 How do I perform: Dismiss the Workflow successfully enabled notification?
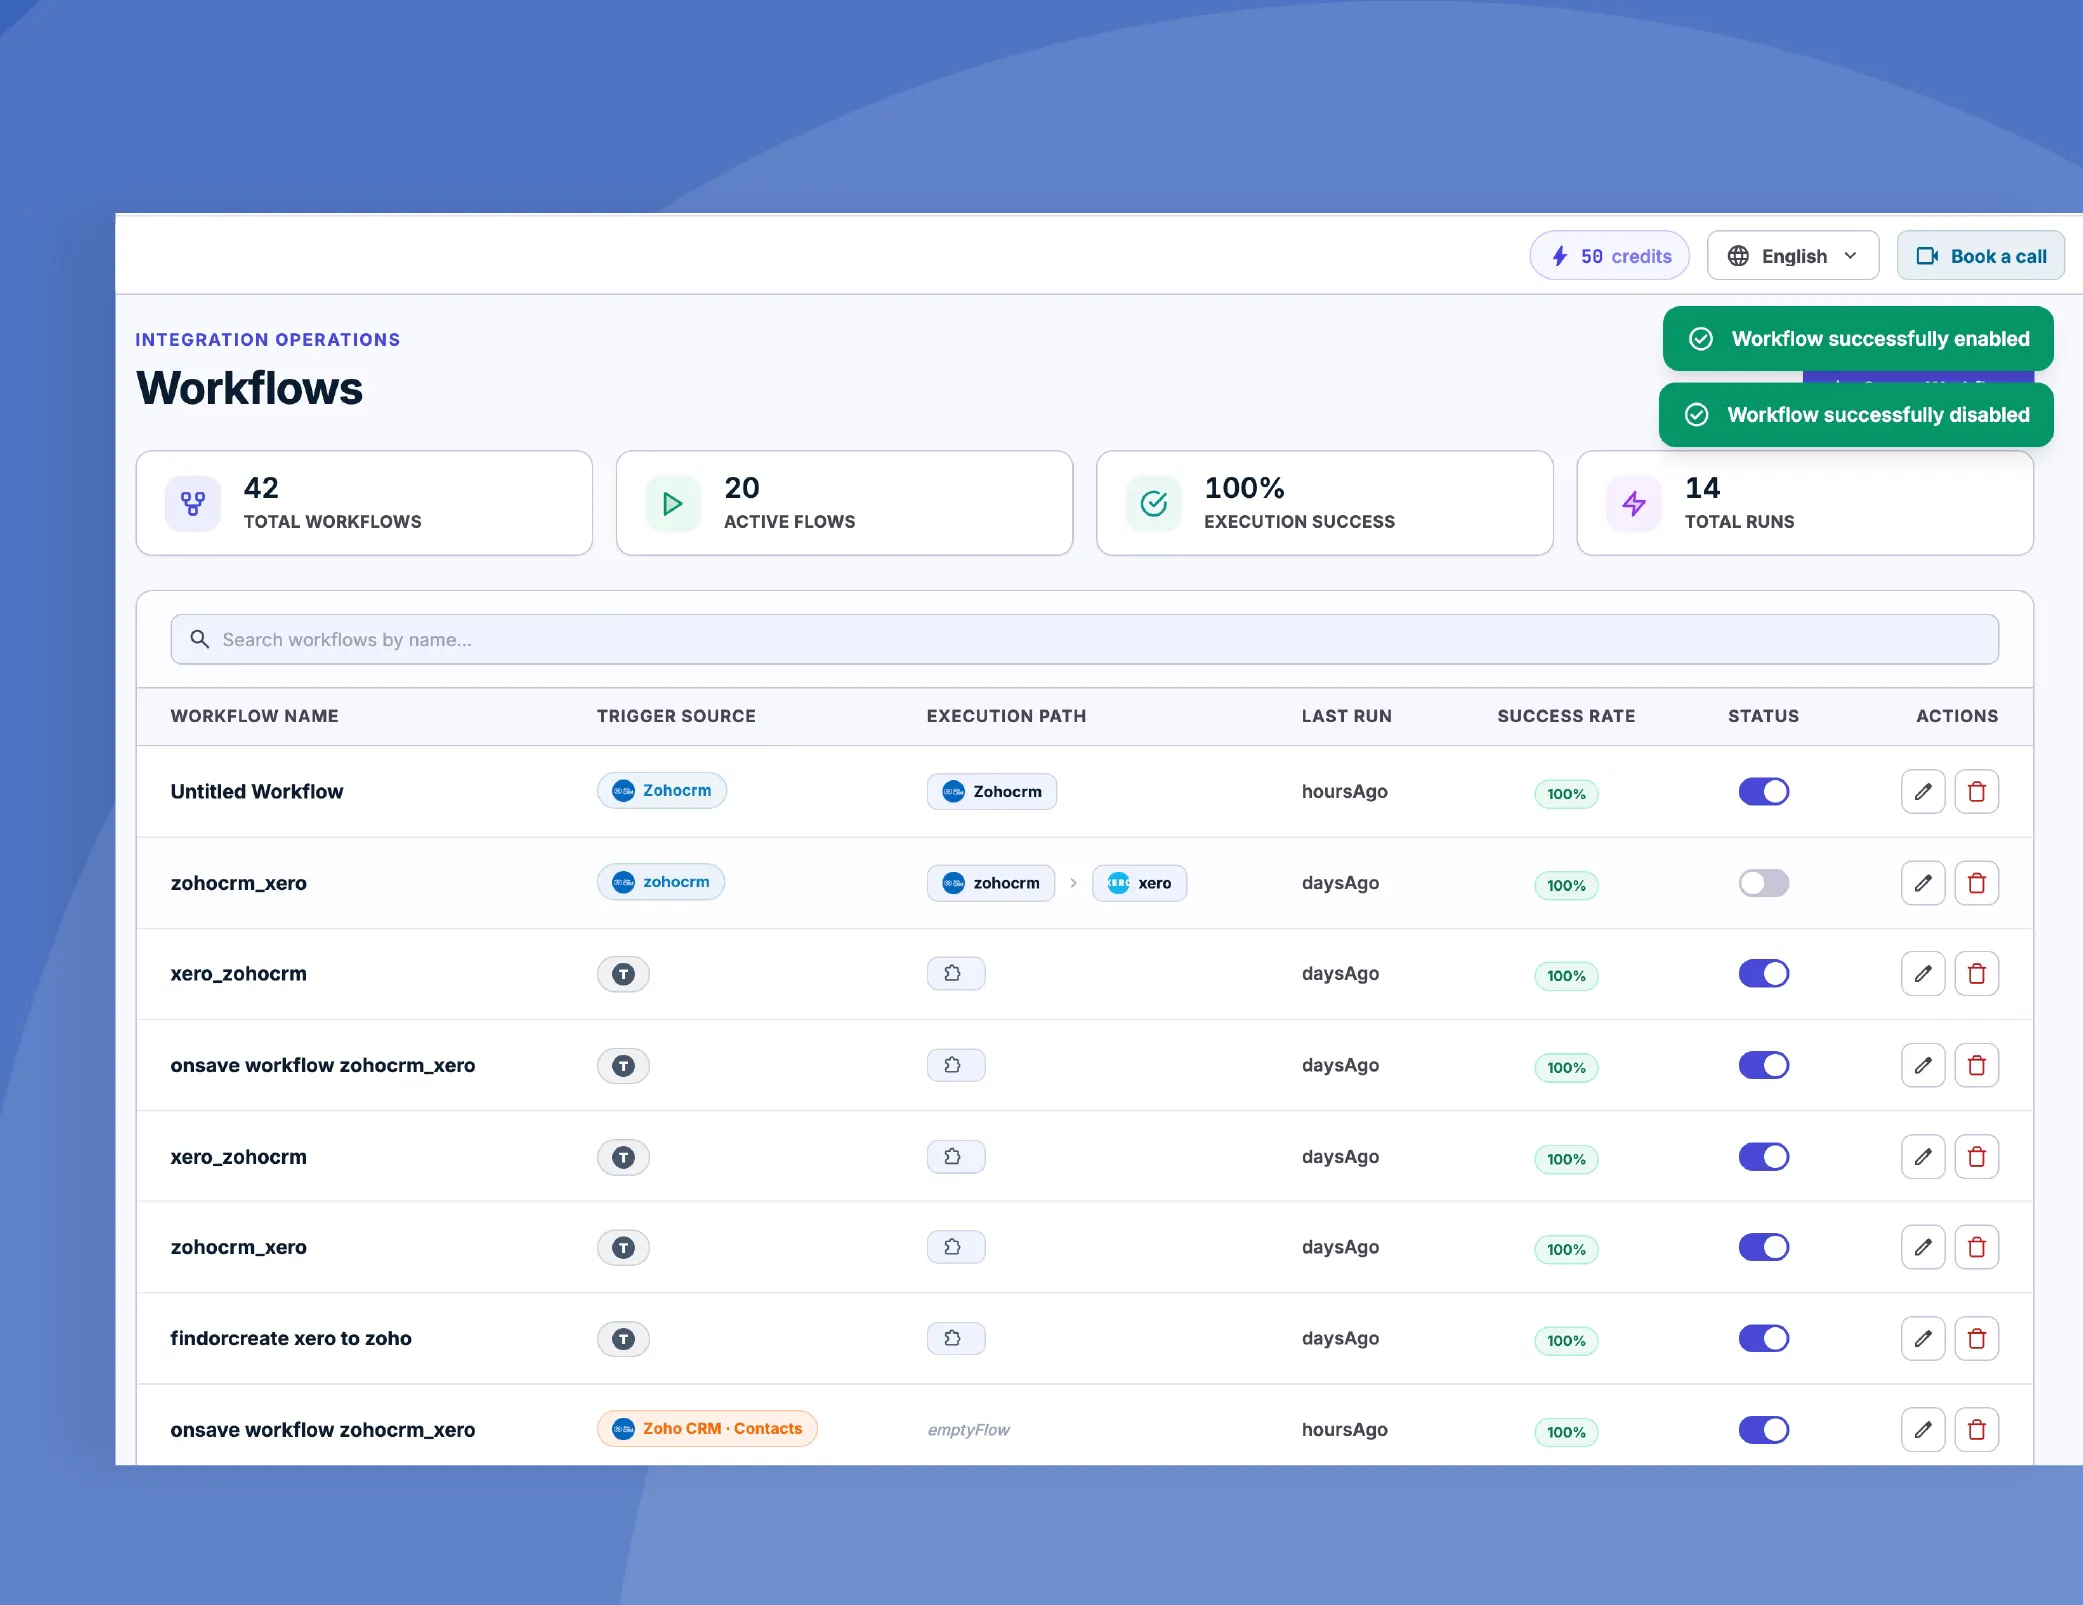click(x=1857, y=339)
